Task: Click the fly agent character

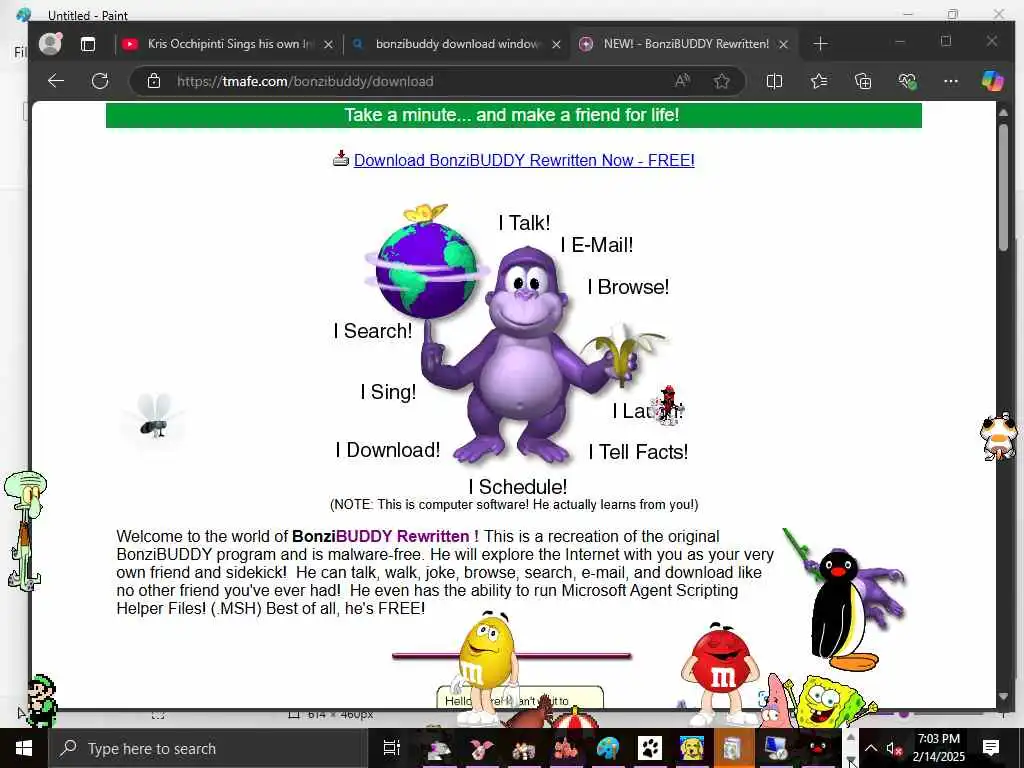Action: point(155,416)
